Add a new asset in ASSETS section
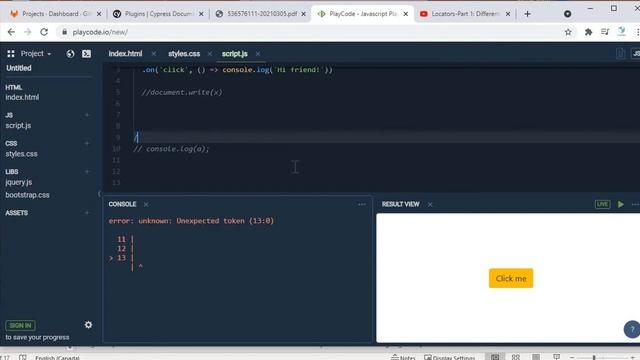 coord(87,213)
